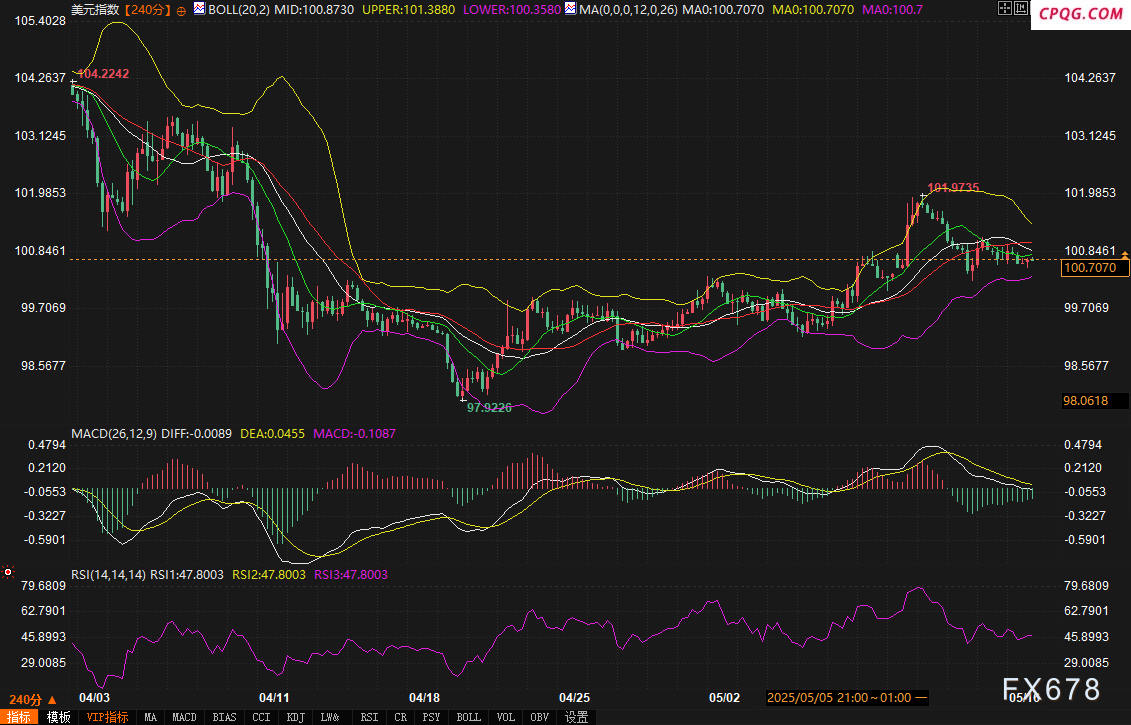Open the【240分】period label in the title
Screen dimensions: 1131x725
tap(147, 10)
